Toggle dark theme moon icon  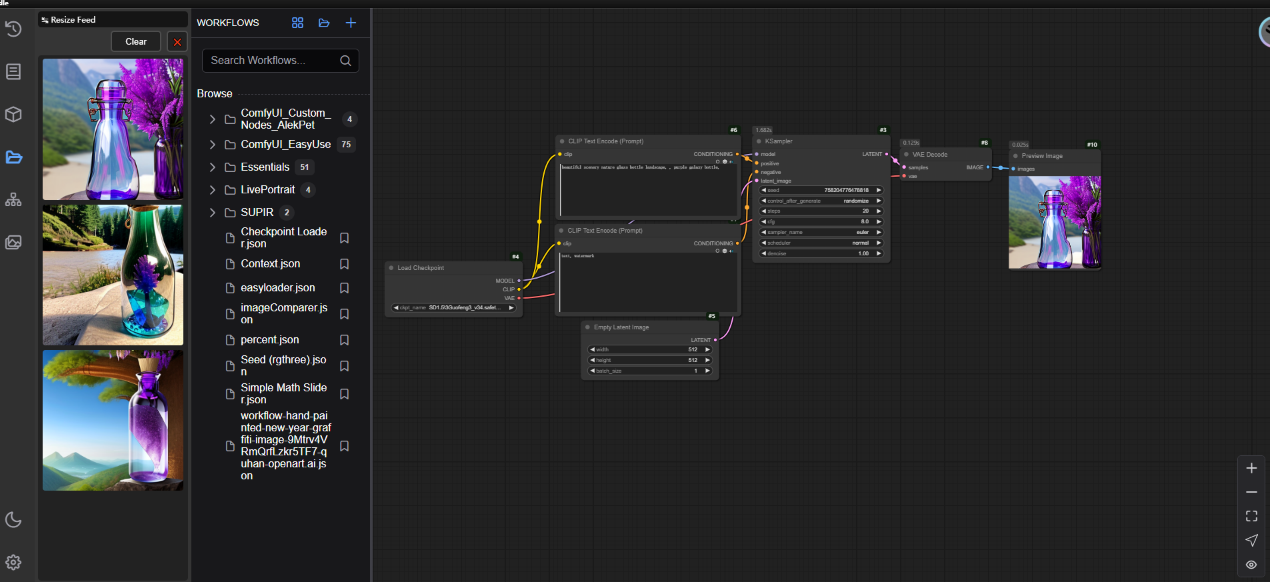pos(13,519)
